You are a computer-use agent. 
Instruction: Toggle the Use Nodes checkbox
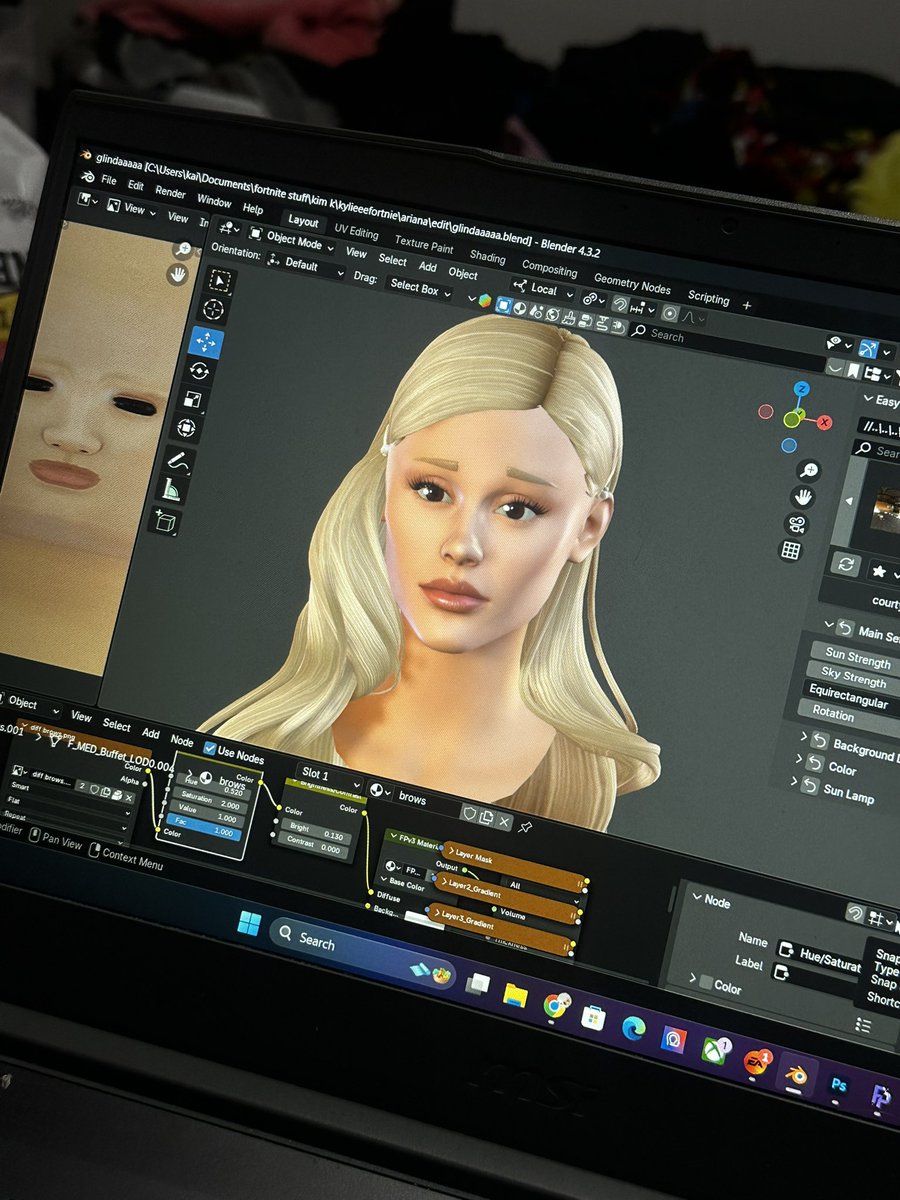tap(210, 747)
